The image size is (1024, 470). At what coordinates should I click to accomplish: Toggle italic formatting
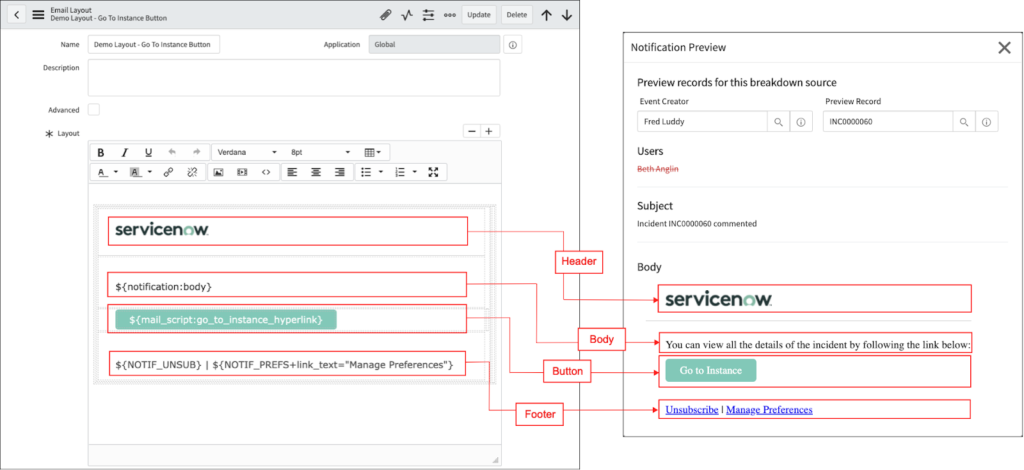[x=124, y=152]
